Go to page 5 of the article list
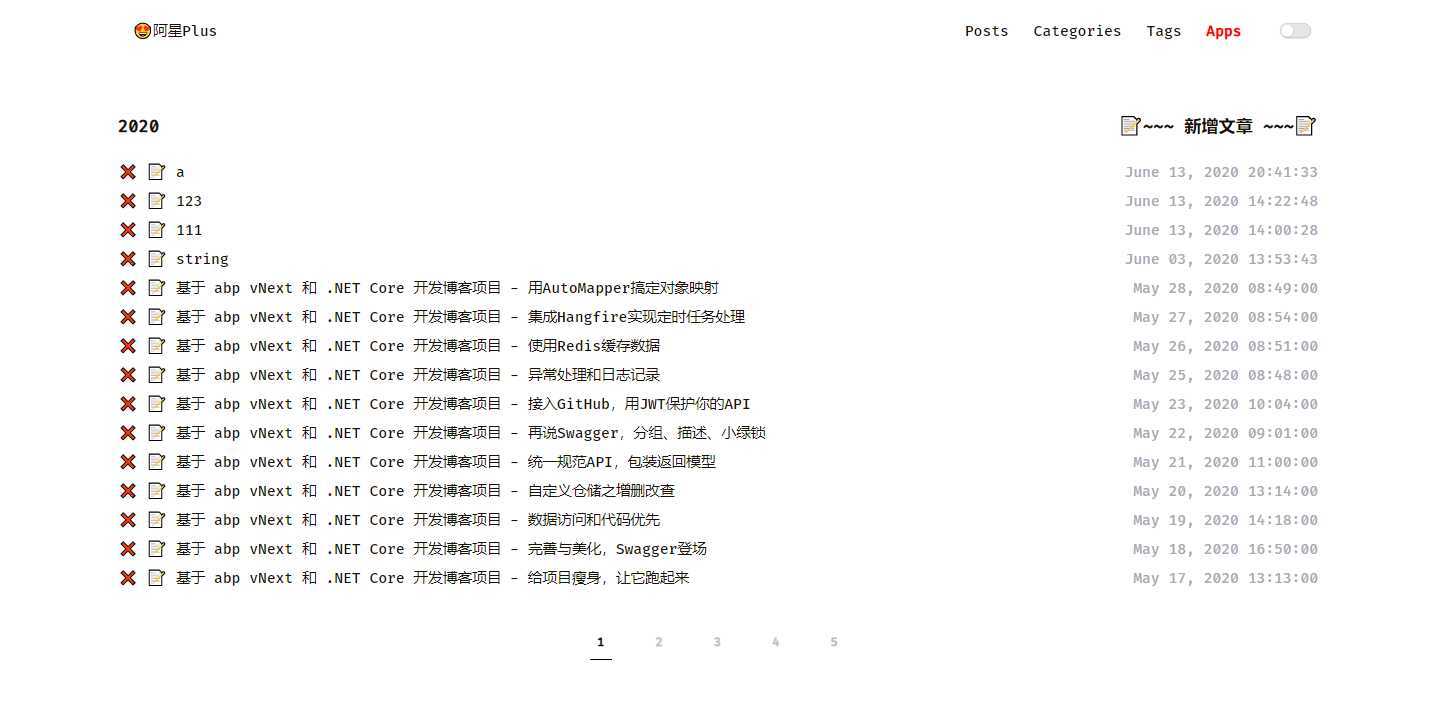The width and height of the screenshot is (1450, 706). pyautogui.click(x=833, y=641)
